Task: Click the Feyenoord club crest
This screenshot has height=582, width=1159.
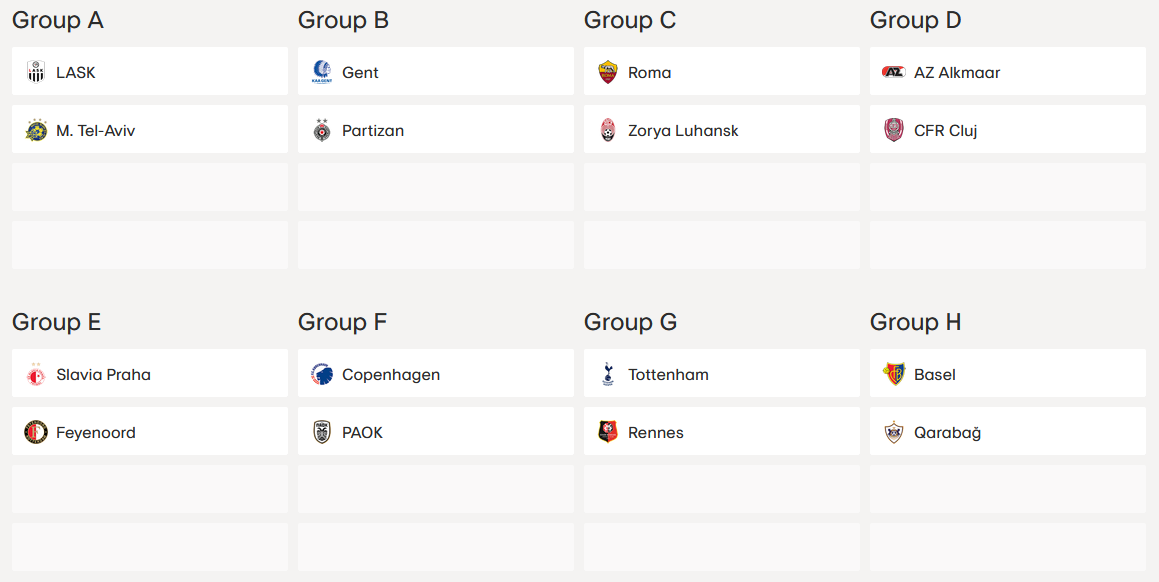Action: click(36, 432)
